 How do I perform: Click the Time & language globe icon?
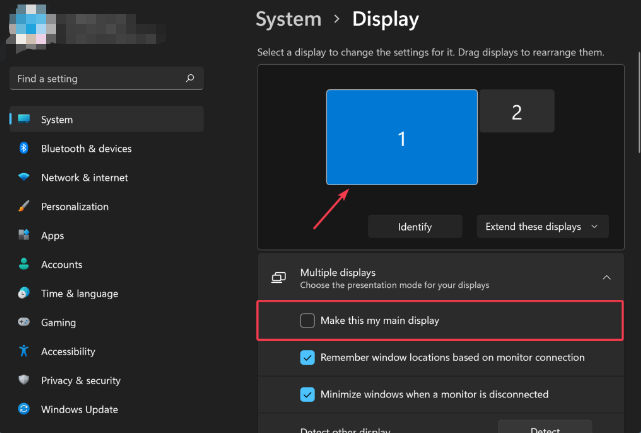[24, 293]
